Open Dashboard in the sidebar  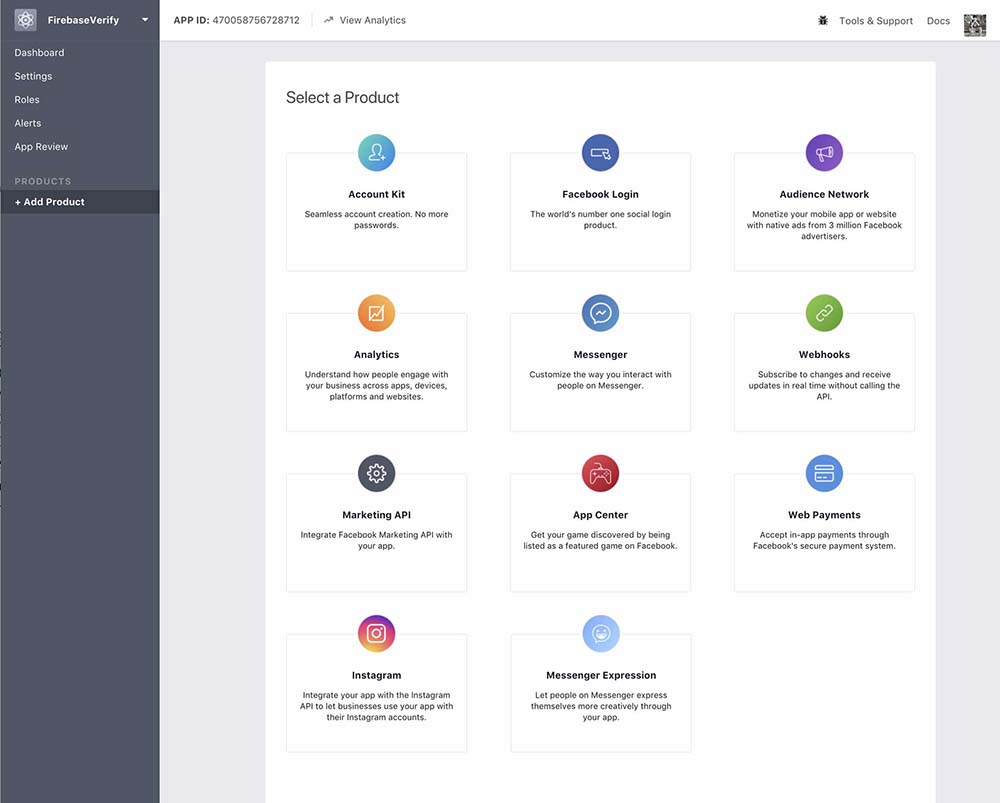point(40,52)
